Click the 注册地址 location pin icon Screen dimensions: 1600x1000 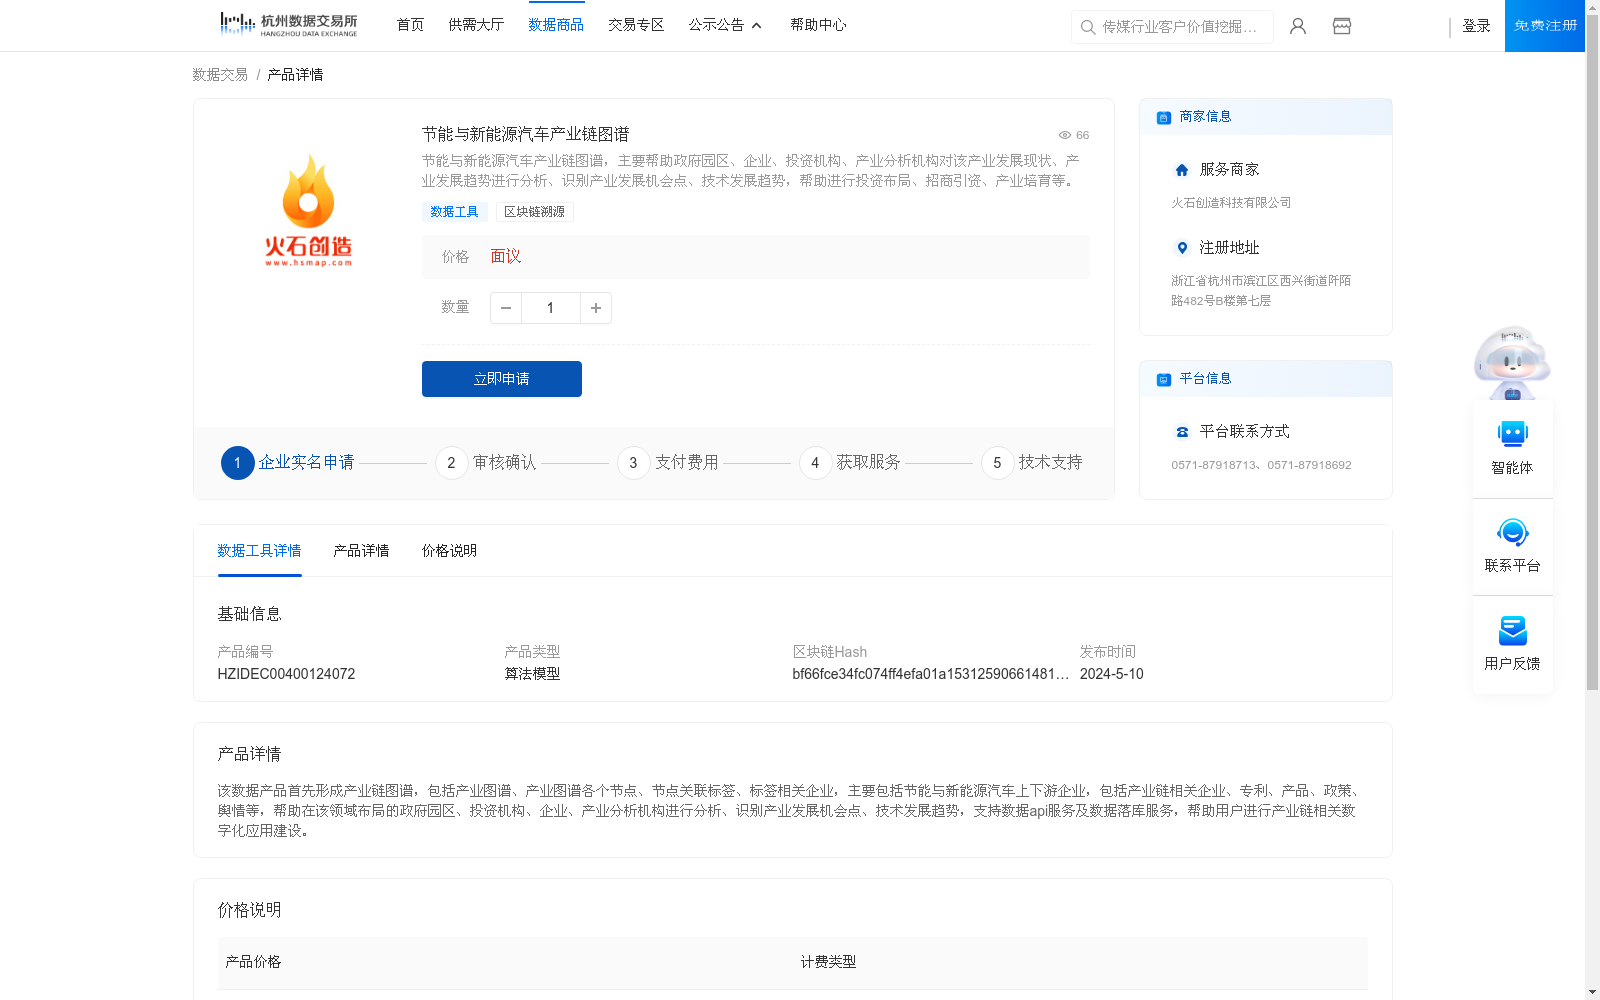(1182, 248)
